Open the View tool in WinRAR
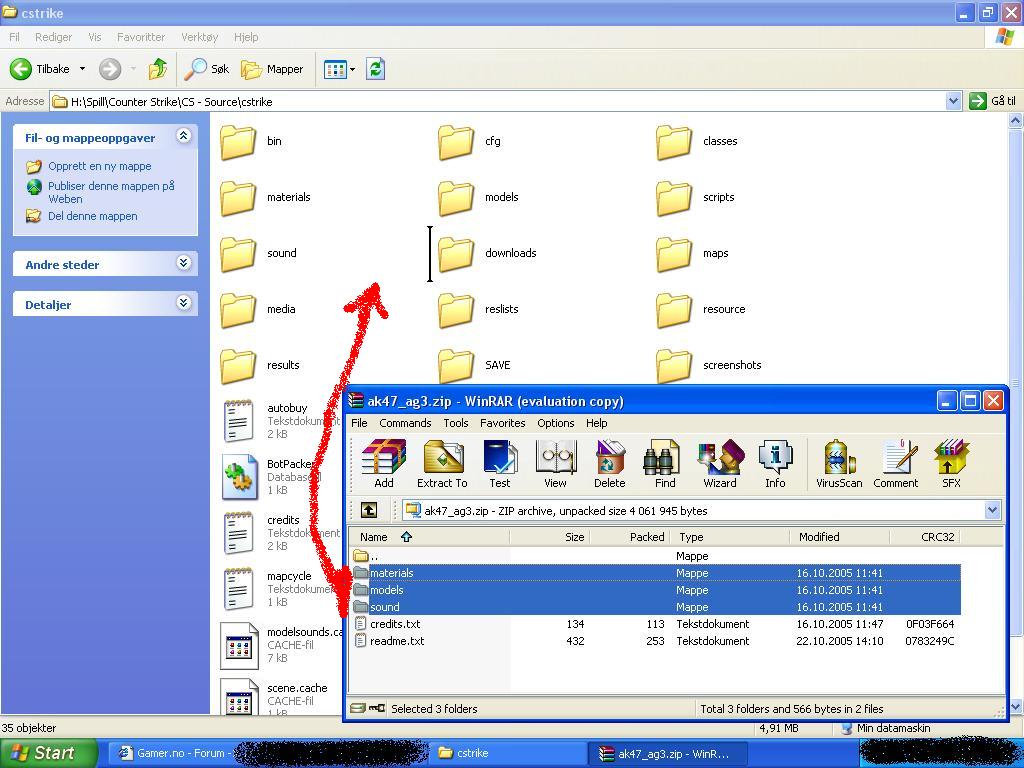1024x768 pixels. pyautogui.click(x=555, y=464)
